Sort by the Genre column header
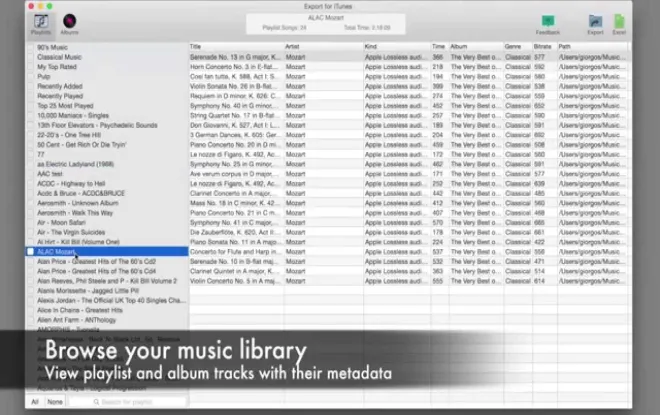The width and height of the screenshot is (660, 415). pos(518,47)
